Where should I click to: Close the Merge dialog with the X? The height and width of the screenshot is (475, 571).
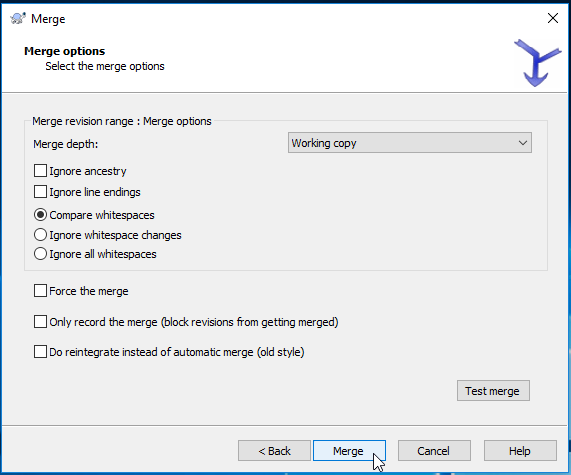tap(553, 18)
